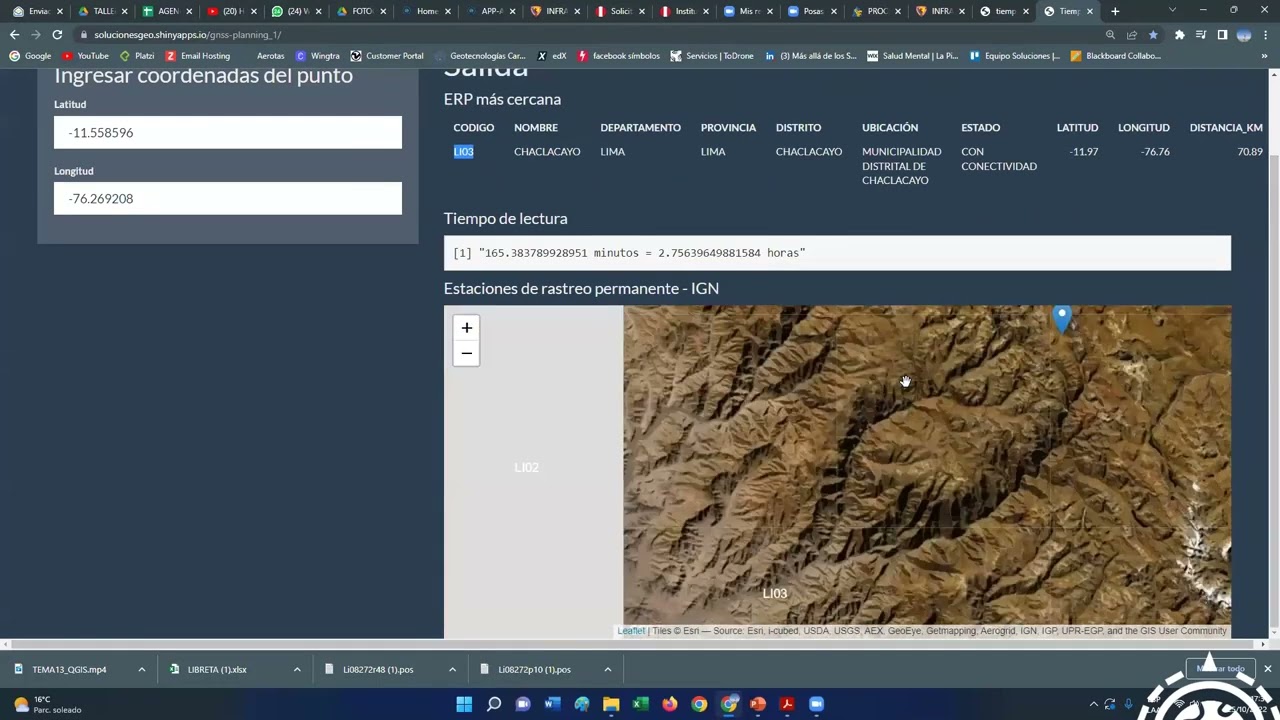Click the LI03 station label on map
Screen dimensions: 1280x720
775,593
